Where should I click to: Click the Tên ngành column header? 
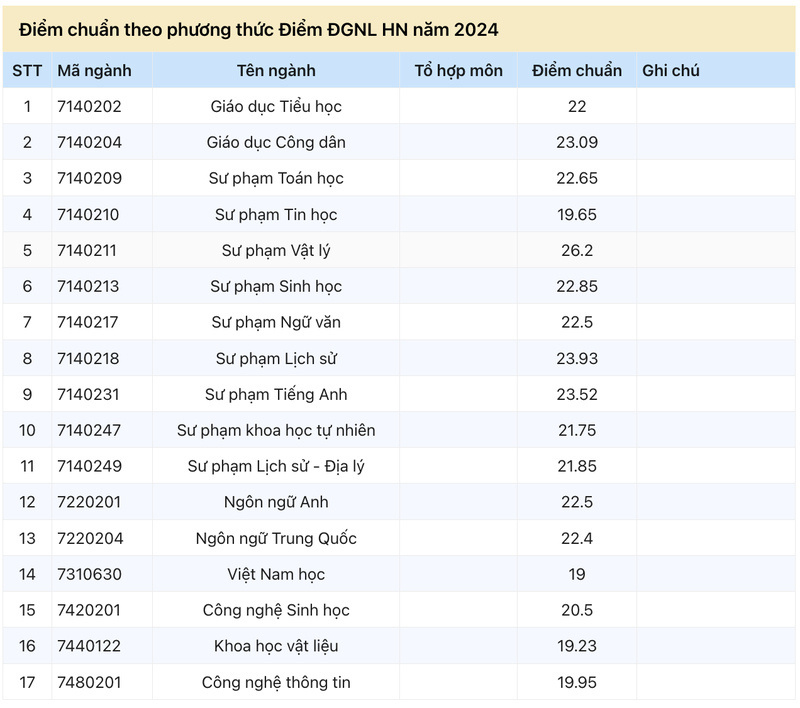pos(276,70)
